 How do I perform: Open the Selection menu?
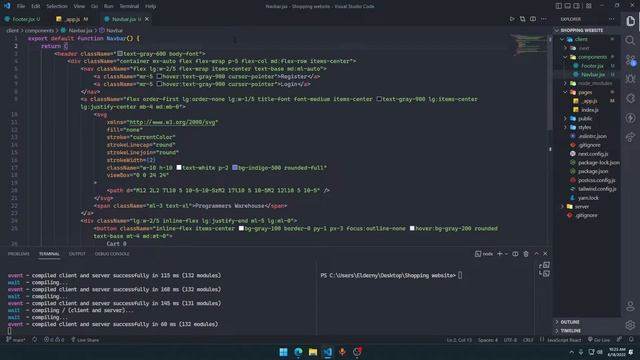pos(57,6)
